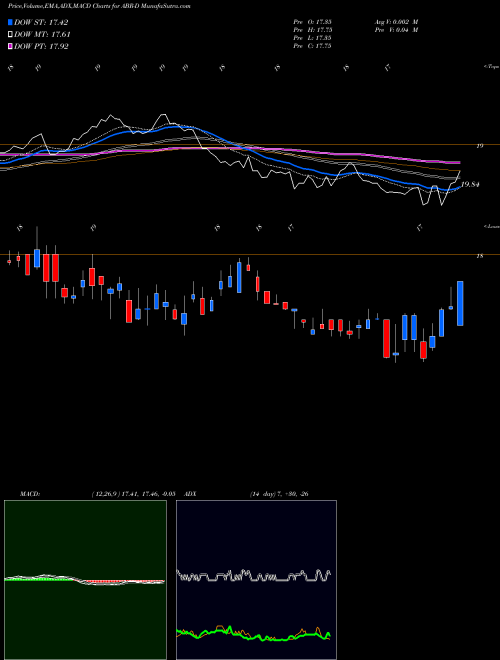Click the 'MACD:' panel heading
This screenshot has height=660, width=500.
pyautogui.click(x=30, y=494)
